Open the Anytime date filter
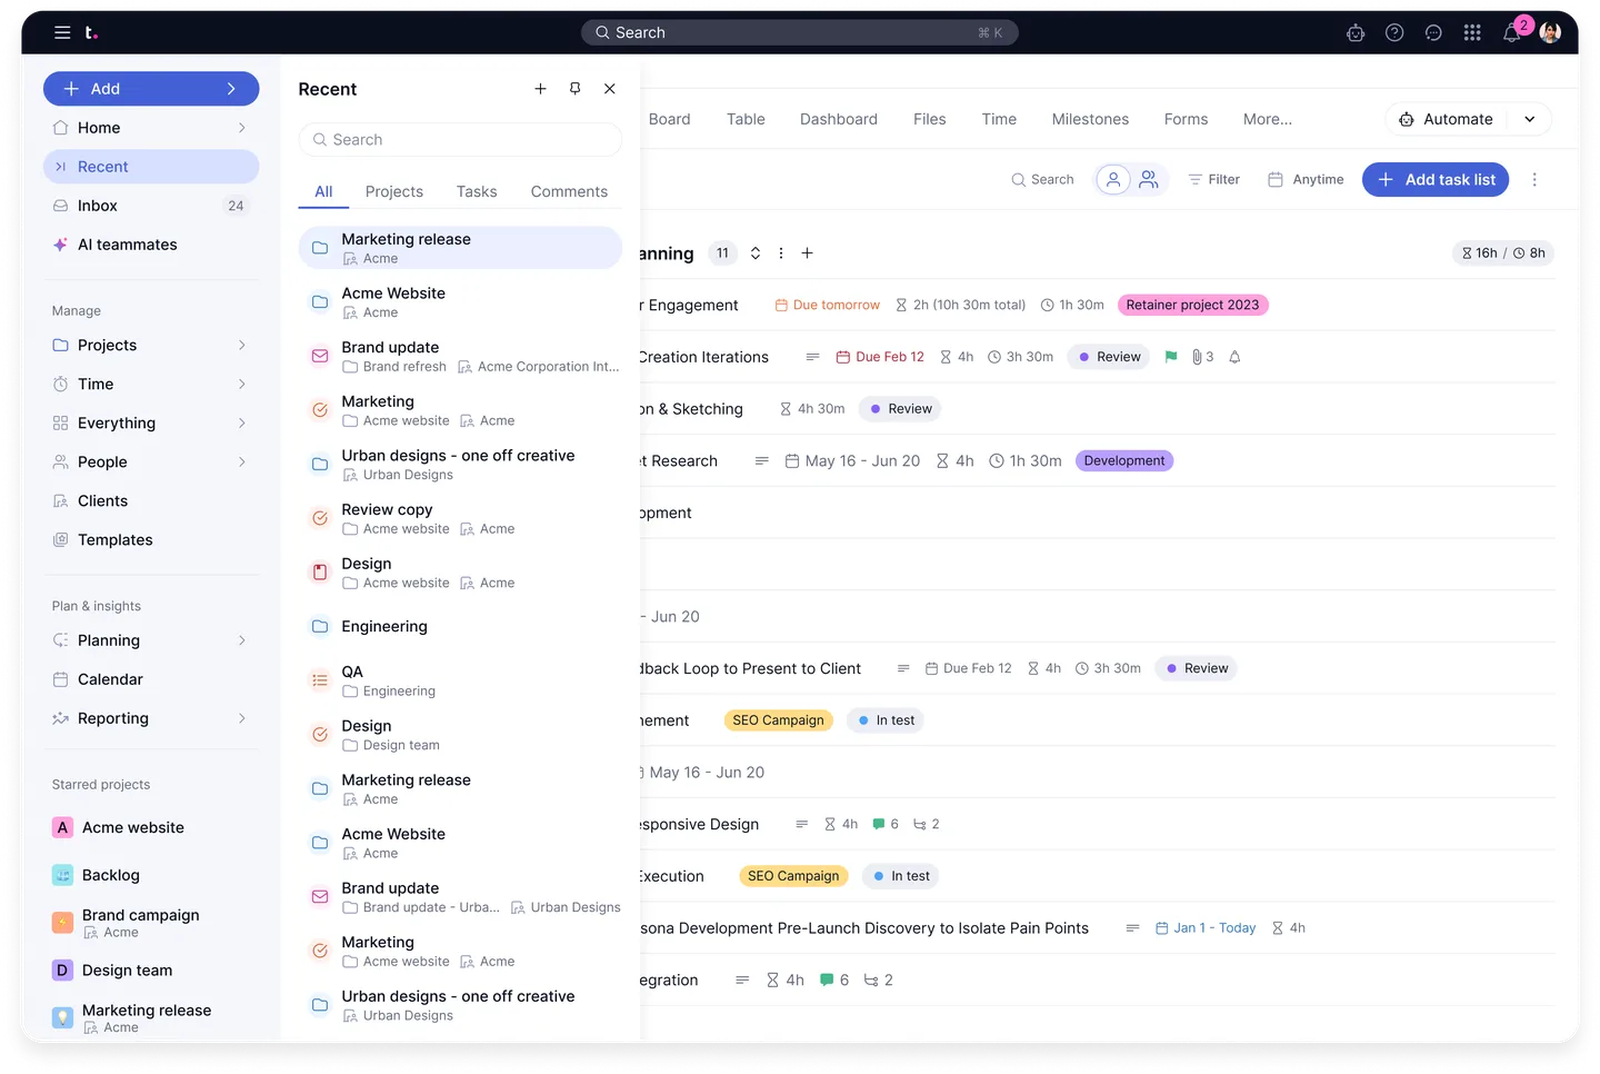This screenshot has width=1600, height=1074. [1306, 180]
